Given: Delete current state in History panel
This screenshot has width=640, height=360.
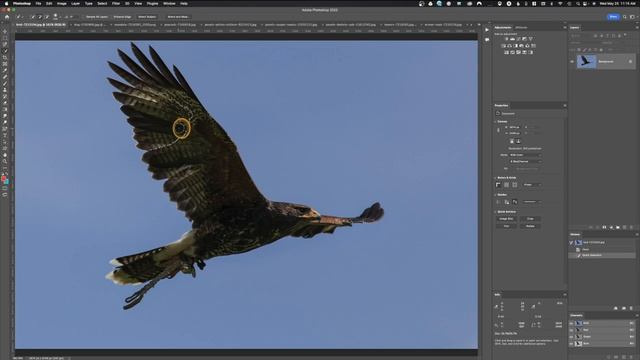Looking at the screenshot, I should [x=631, y=308].
